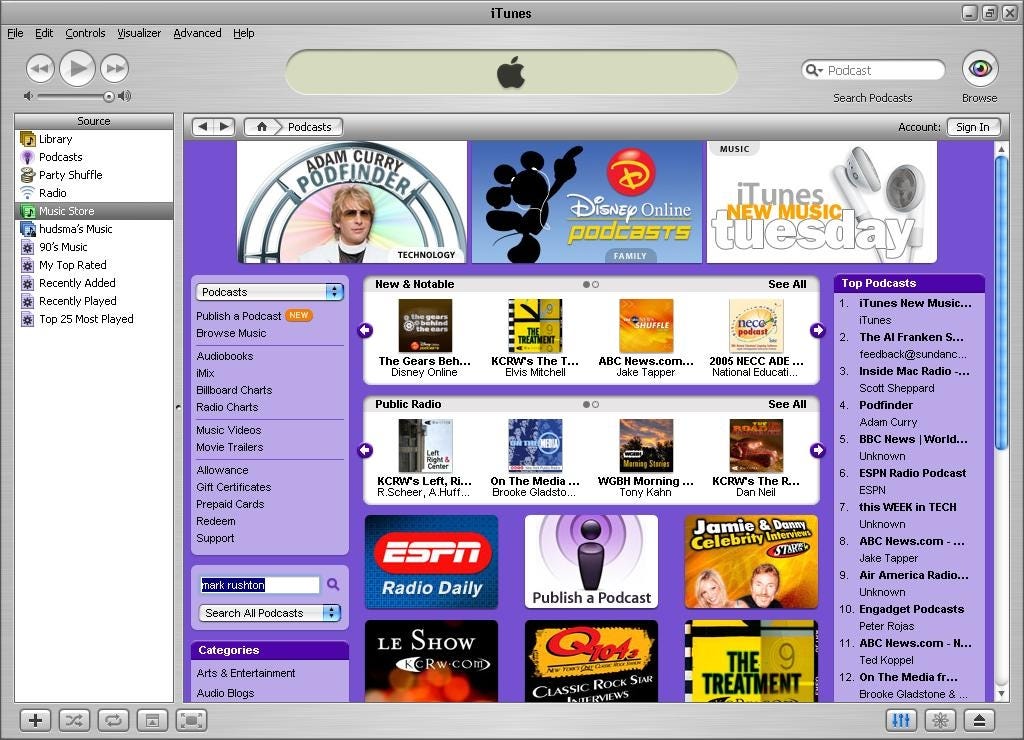Toggle shuffle button at the bottom
The height and width of the screenshot is (740, 1024).
tap(74, 720)
